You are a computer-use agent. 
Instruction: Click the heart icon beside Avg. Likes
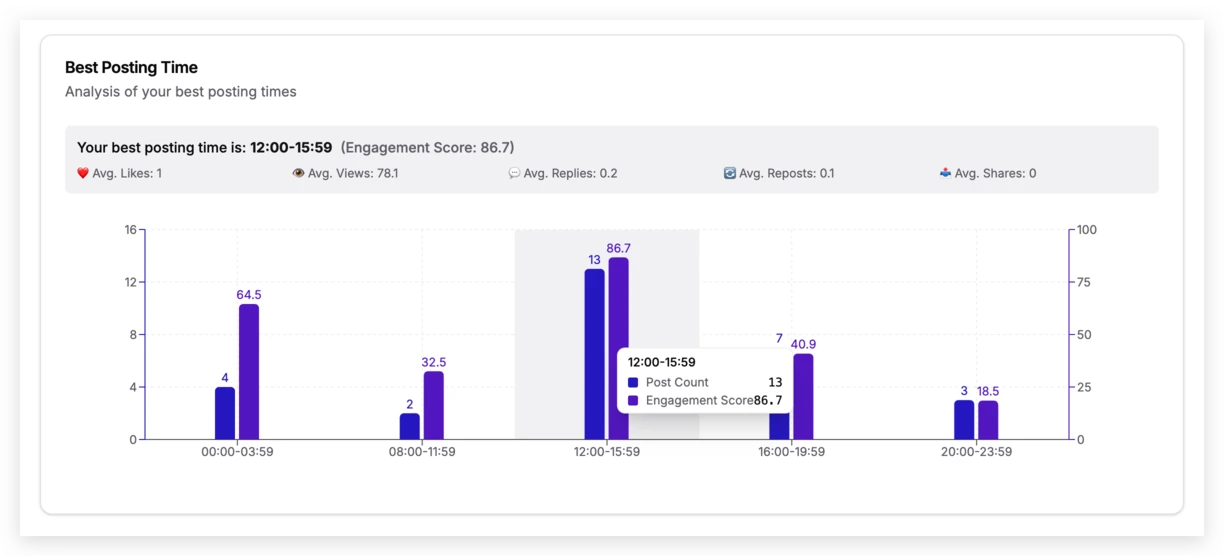[x=83, y=173]
